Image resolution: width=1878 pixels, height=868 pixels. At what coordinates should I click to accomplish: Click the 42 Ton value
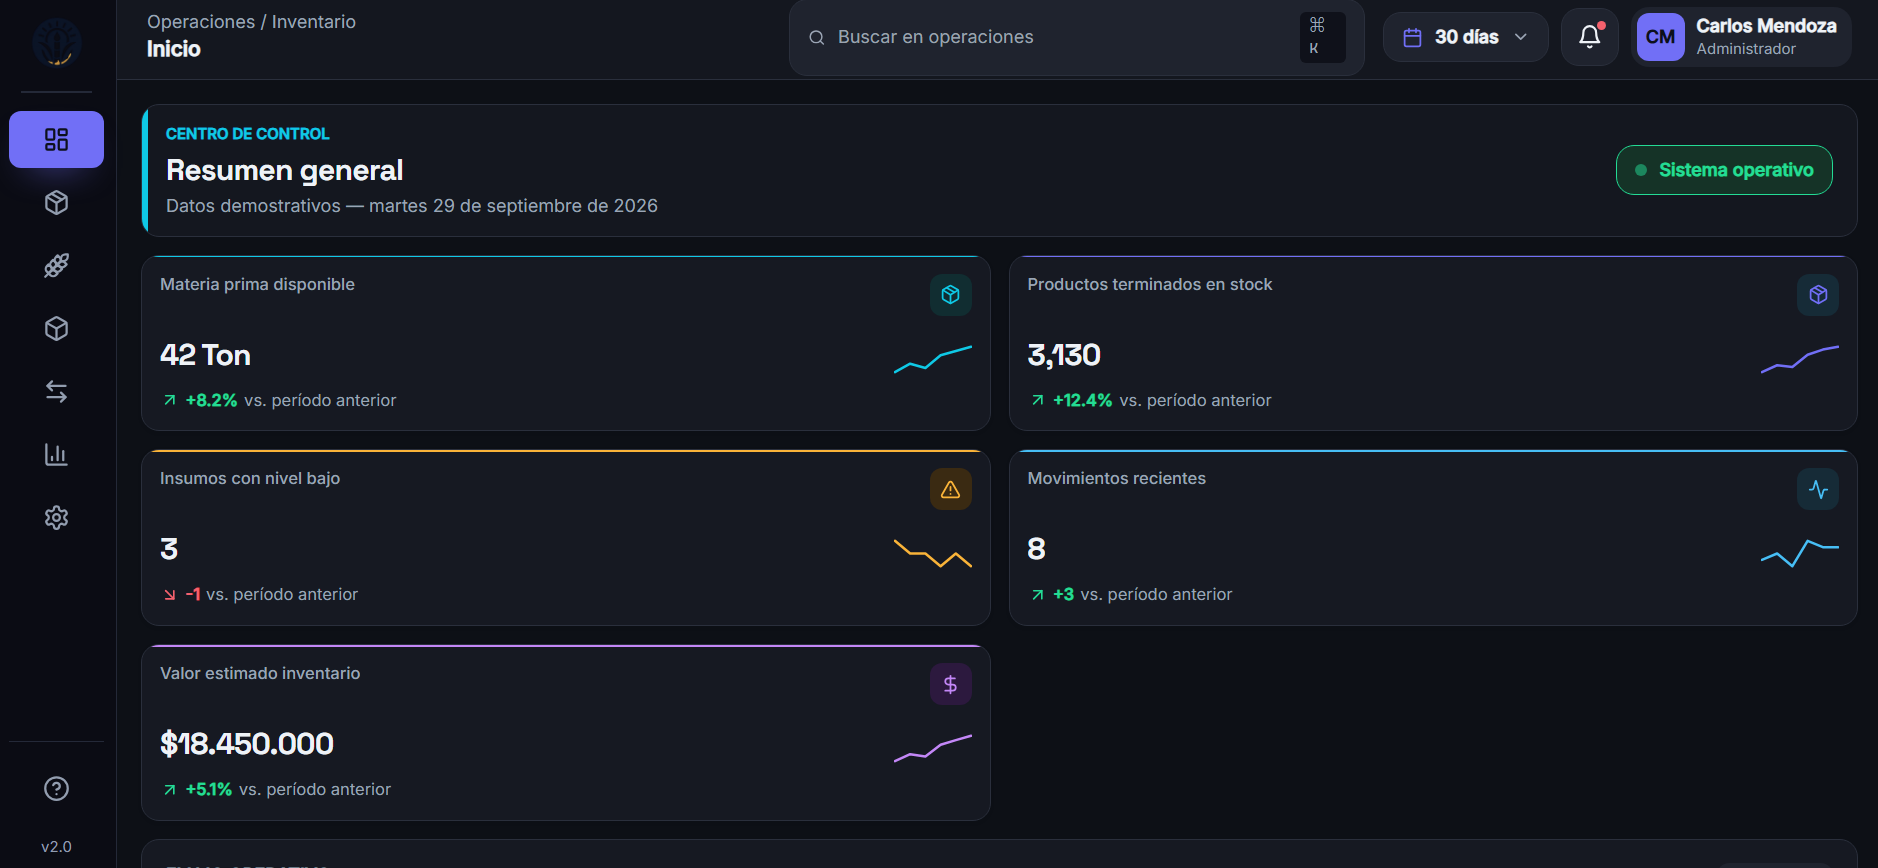pos(205,355)
